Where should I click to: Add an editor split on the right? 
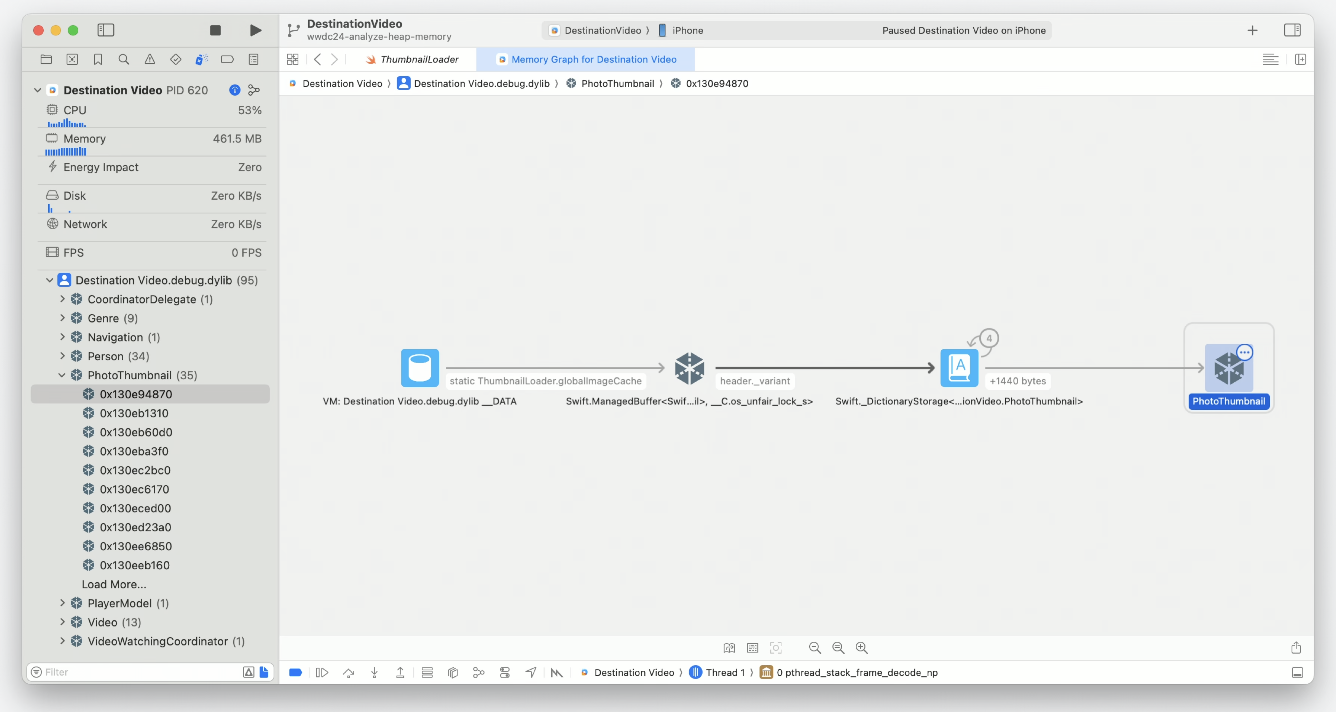[1300, 59]
